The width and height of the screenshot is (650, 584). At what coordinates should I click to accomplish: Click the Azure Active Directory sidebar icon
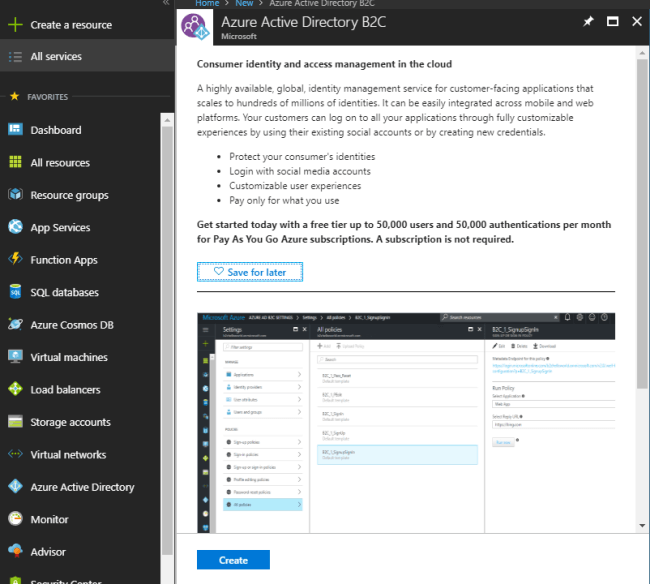click(15, 486)
